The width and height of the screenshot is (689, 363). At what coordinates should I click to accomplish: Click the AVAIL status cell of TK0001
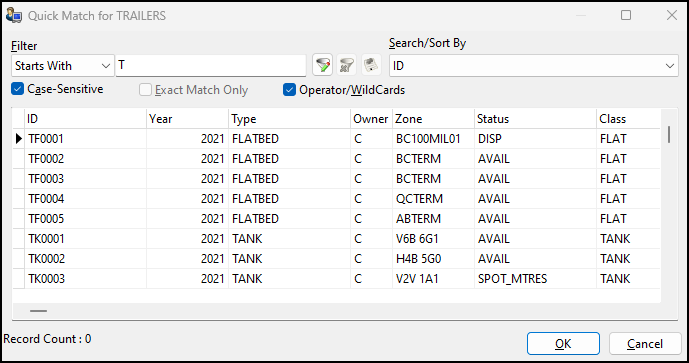click(x=536, y=239)
